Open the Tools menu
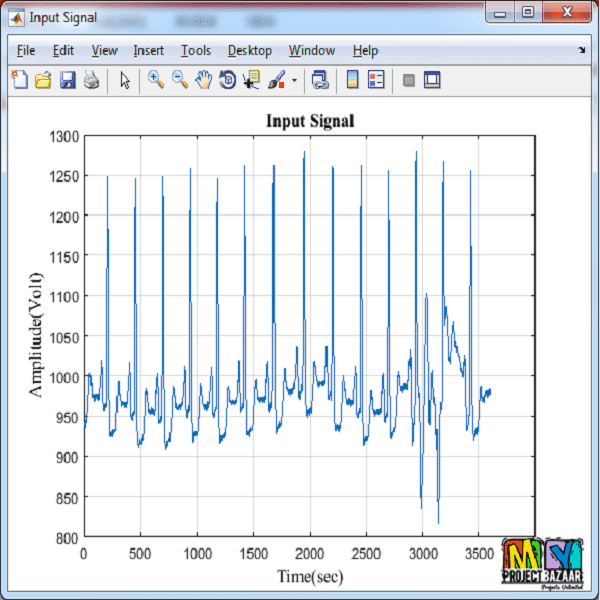 coord(196,50)
